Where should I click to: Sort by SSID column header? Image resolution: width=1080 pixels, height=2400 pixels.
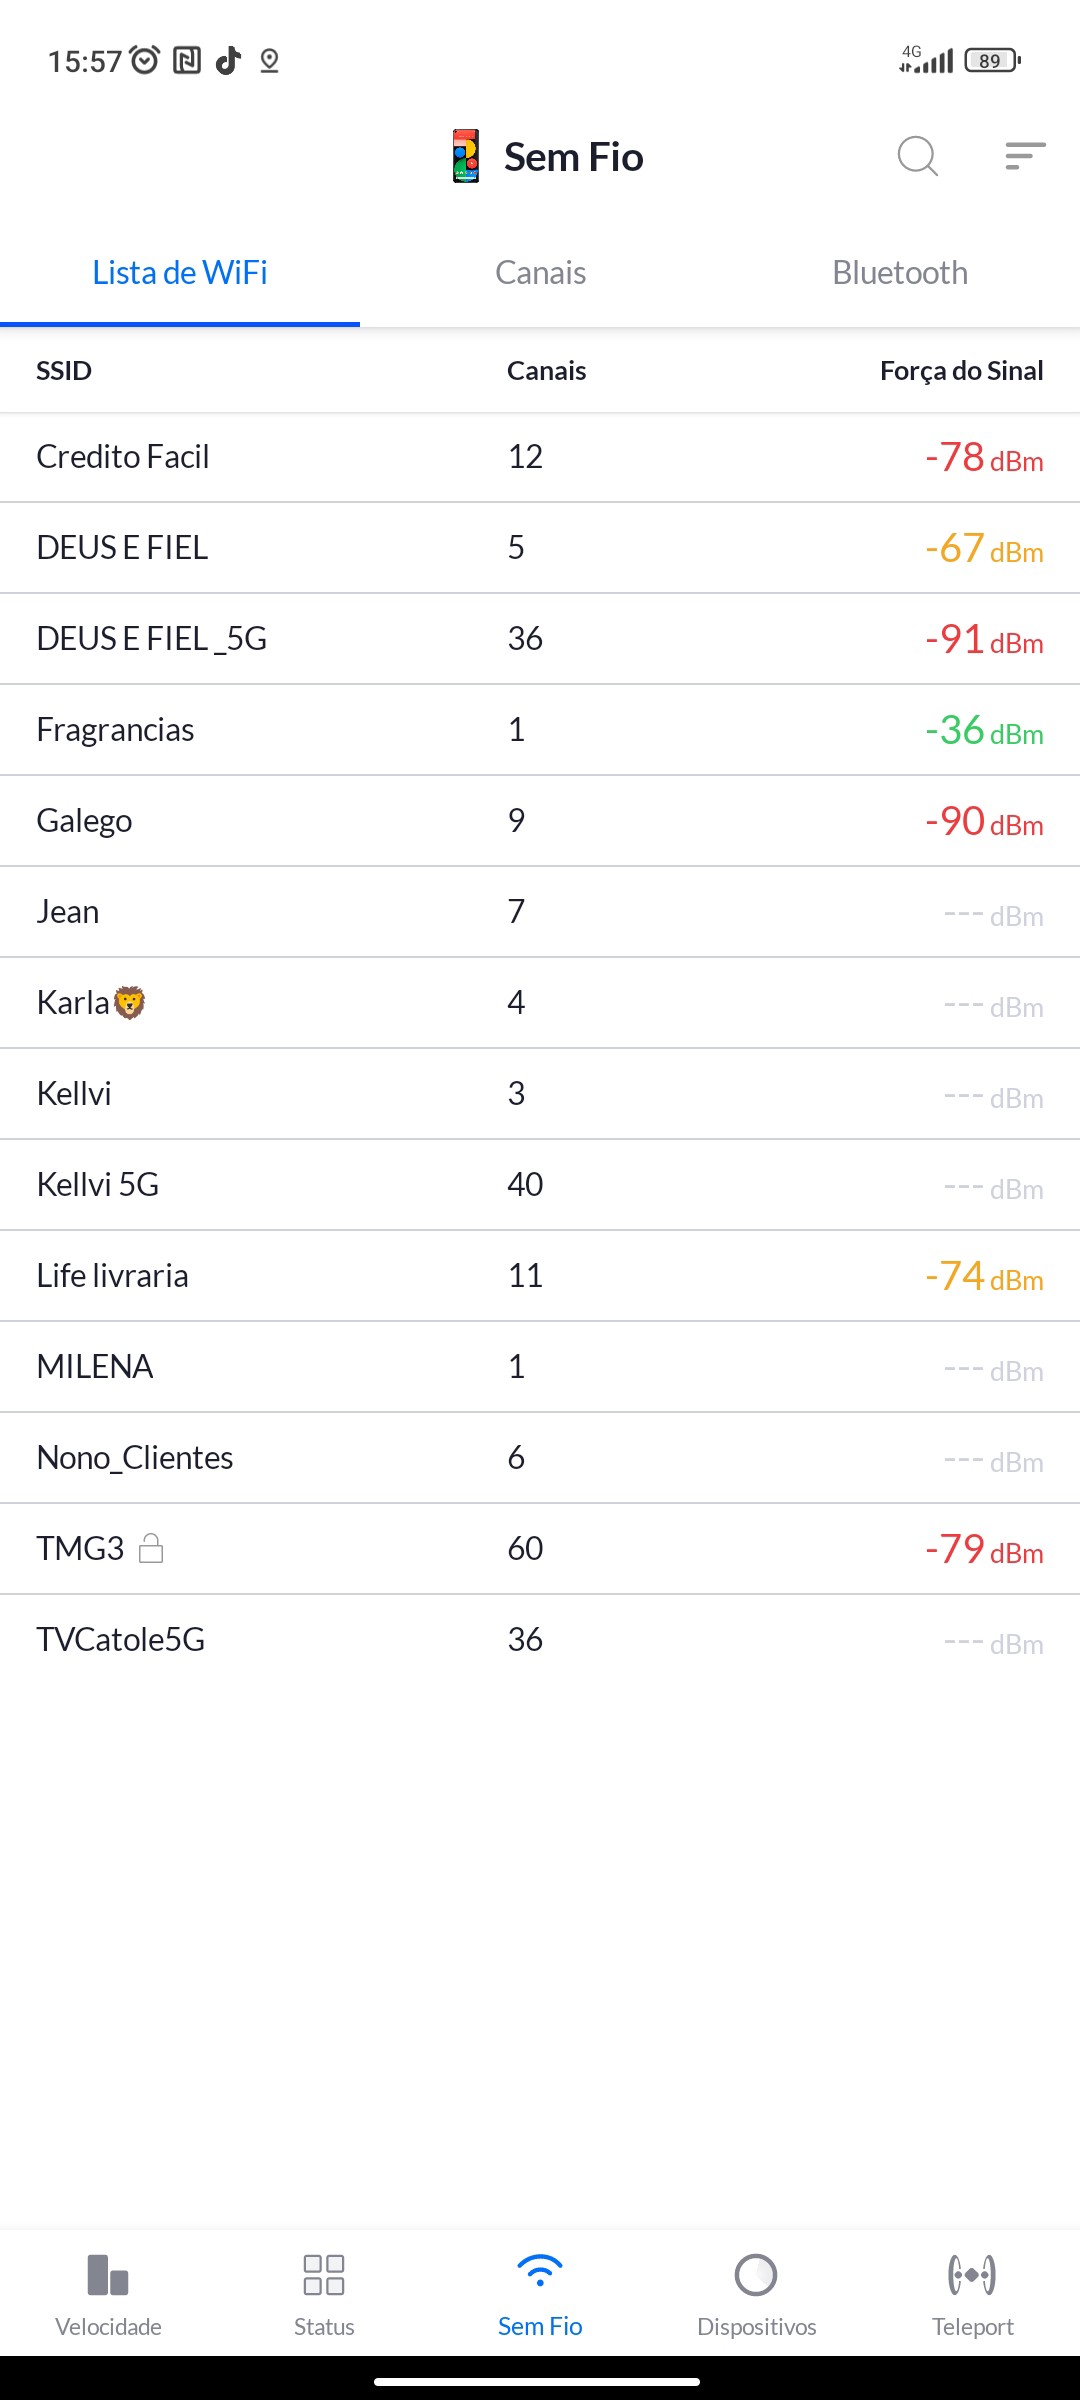(x=64, y=371)
